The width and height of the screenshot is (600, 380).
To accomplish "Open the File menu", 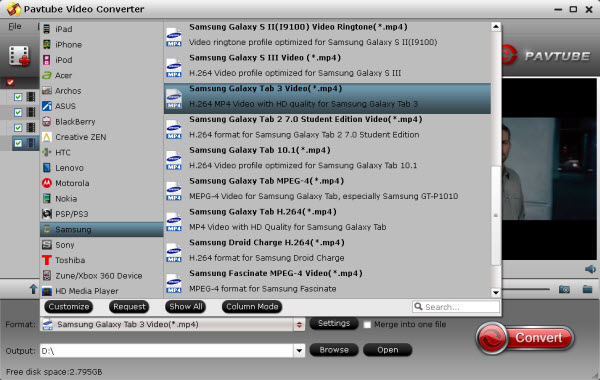I will [15, 26].
